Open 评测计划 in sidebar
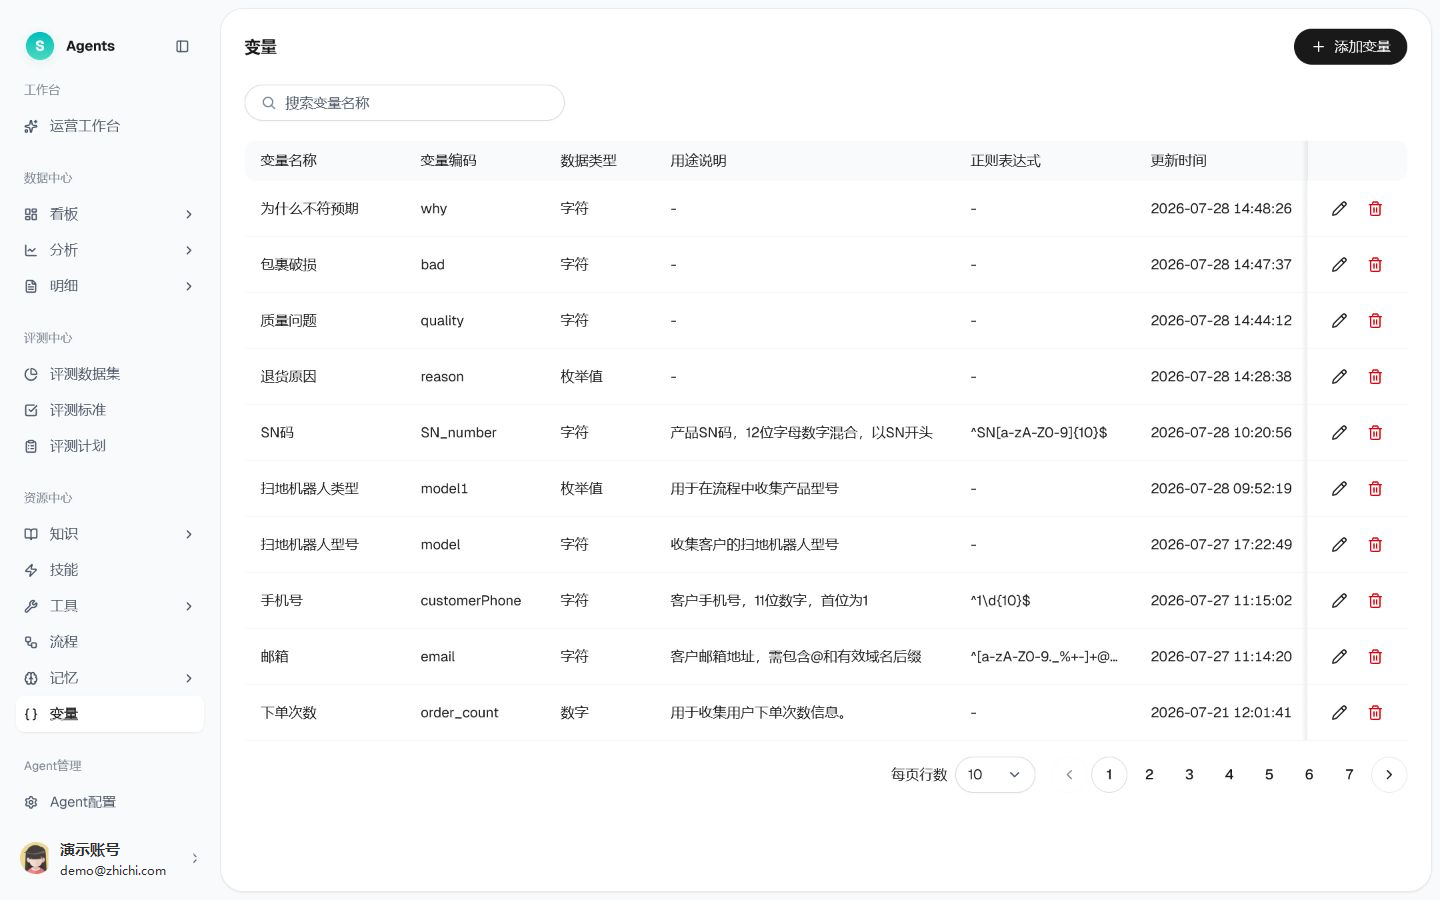This screenshot has height=900, width=1440. click(110, 446)
